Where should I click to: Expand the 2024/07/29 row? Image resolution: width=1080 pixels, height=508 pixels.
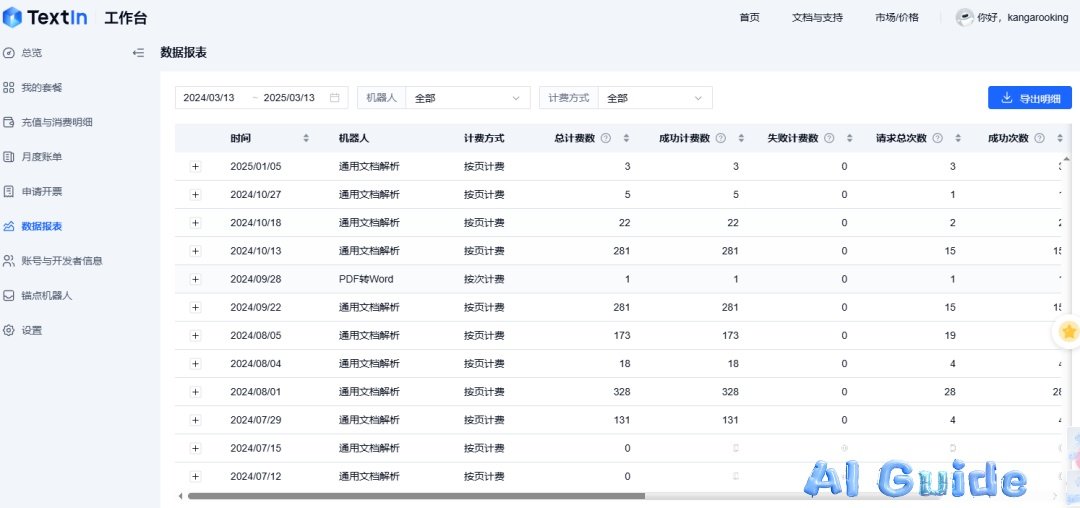196,421
